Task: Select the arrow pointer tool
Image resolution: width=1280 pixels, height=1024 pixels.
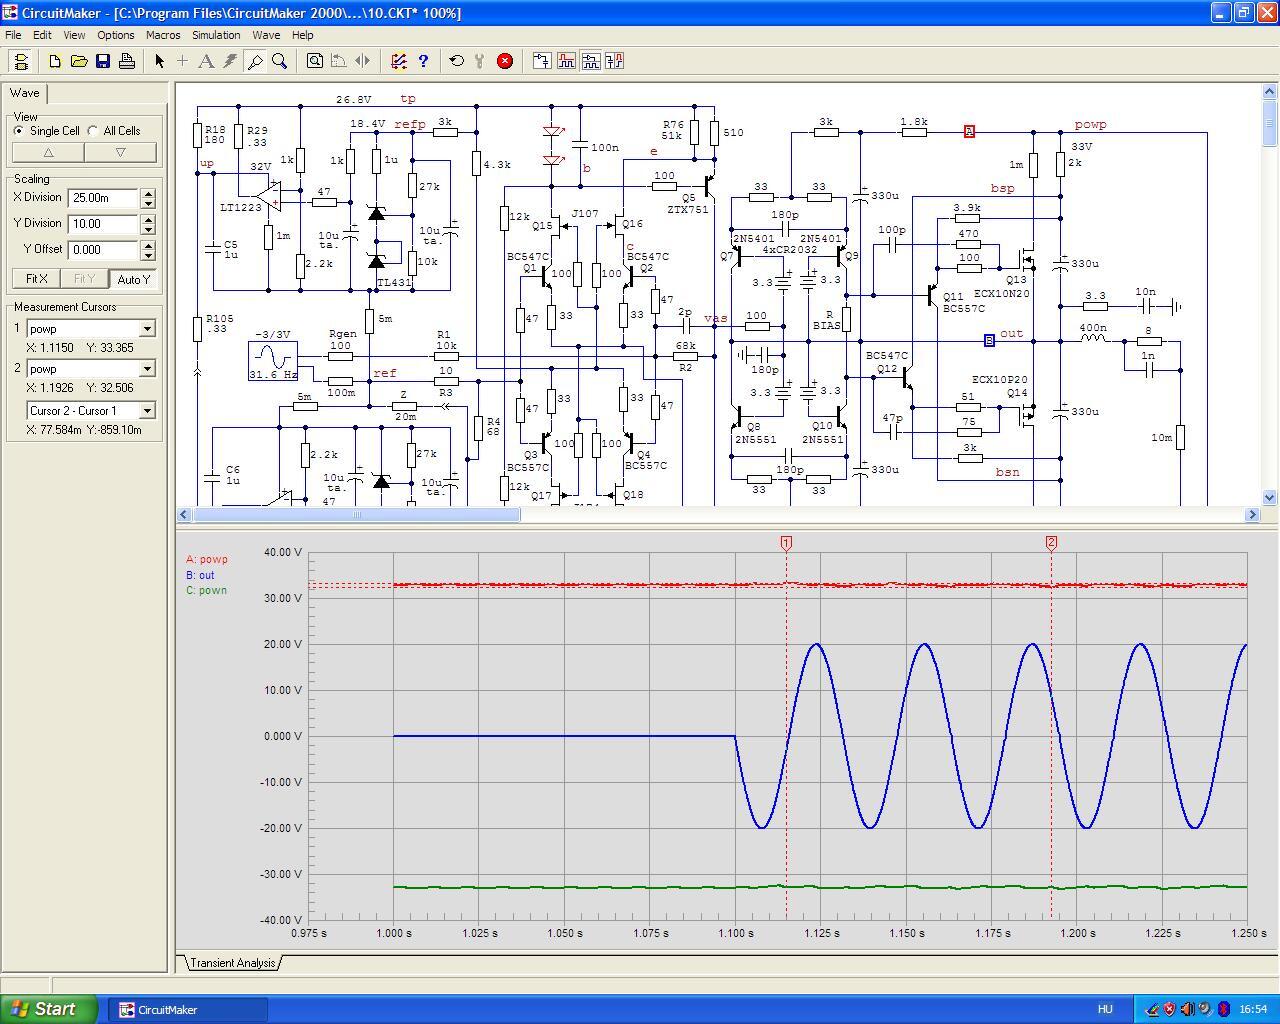Action: coord(159,61)
